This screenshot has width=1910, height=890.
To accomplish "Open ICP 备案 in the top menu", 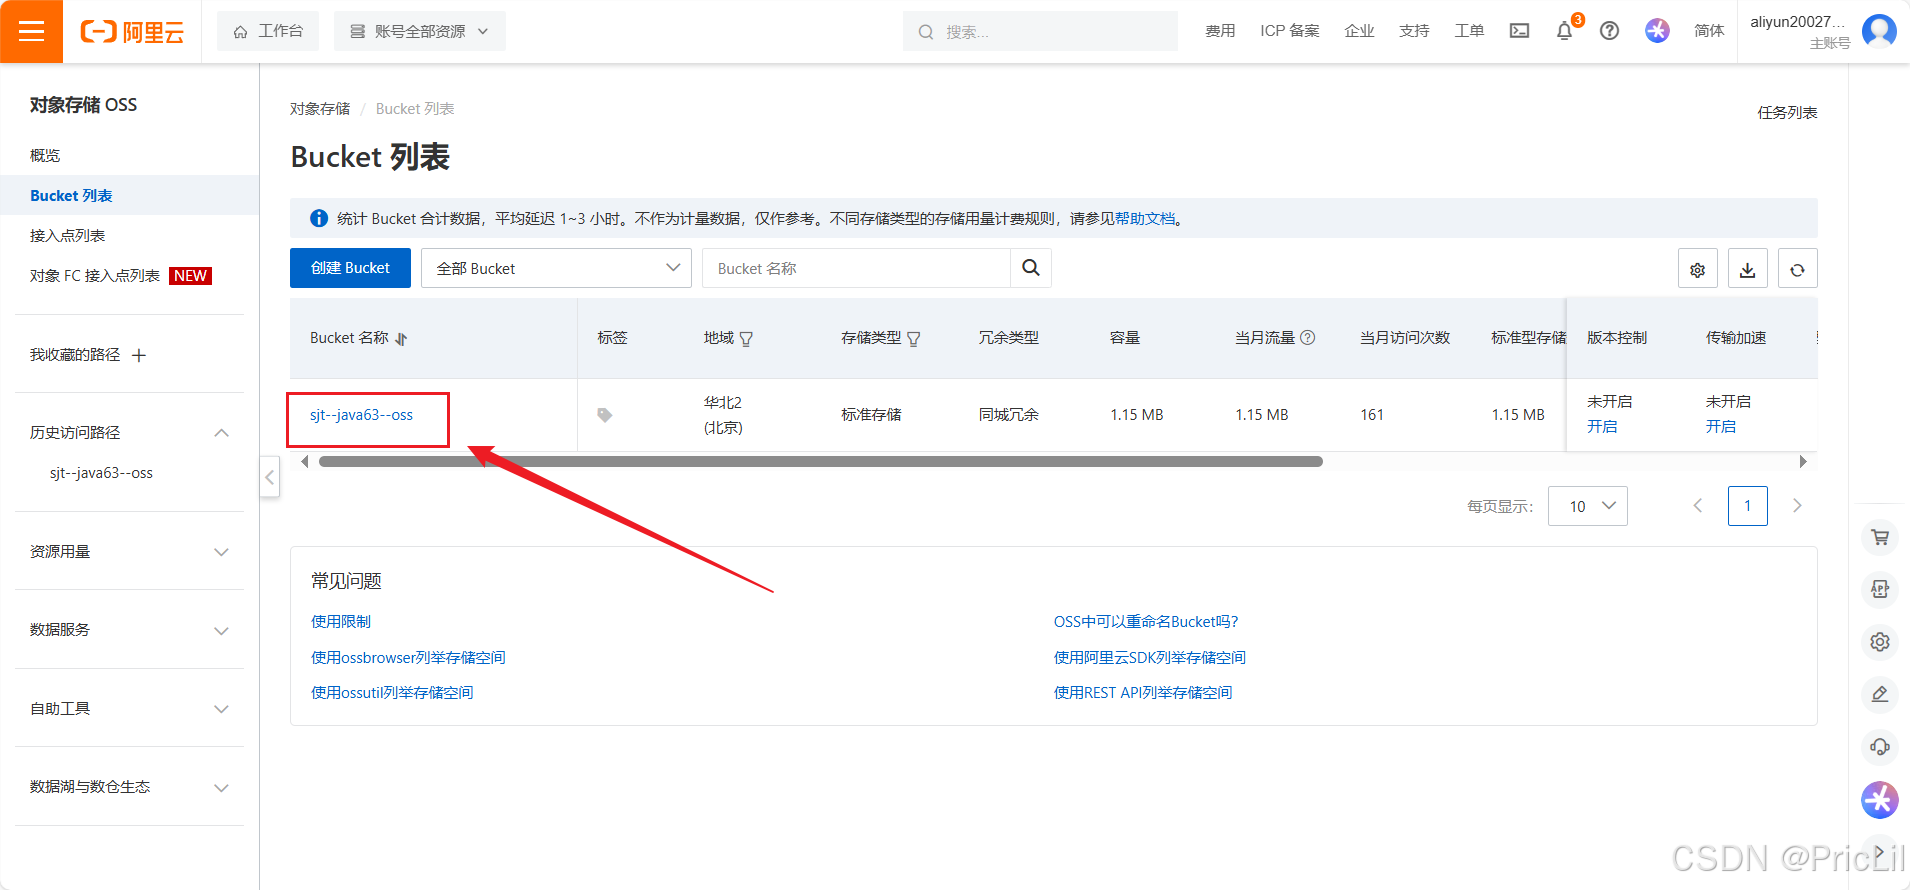I will click(x=1290, y=31).
